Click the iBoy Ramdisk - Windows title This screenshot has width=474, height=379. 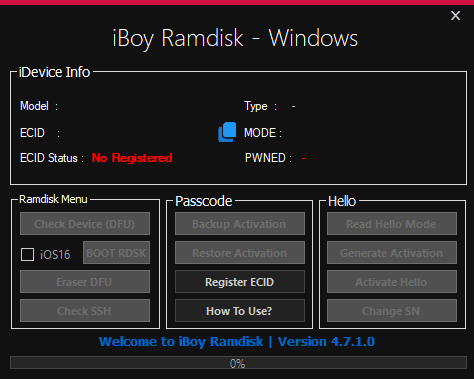(235, 38)
